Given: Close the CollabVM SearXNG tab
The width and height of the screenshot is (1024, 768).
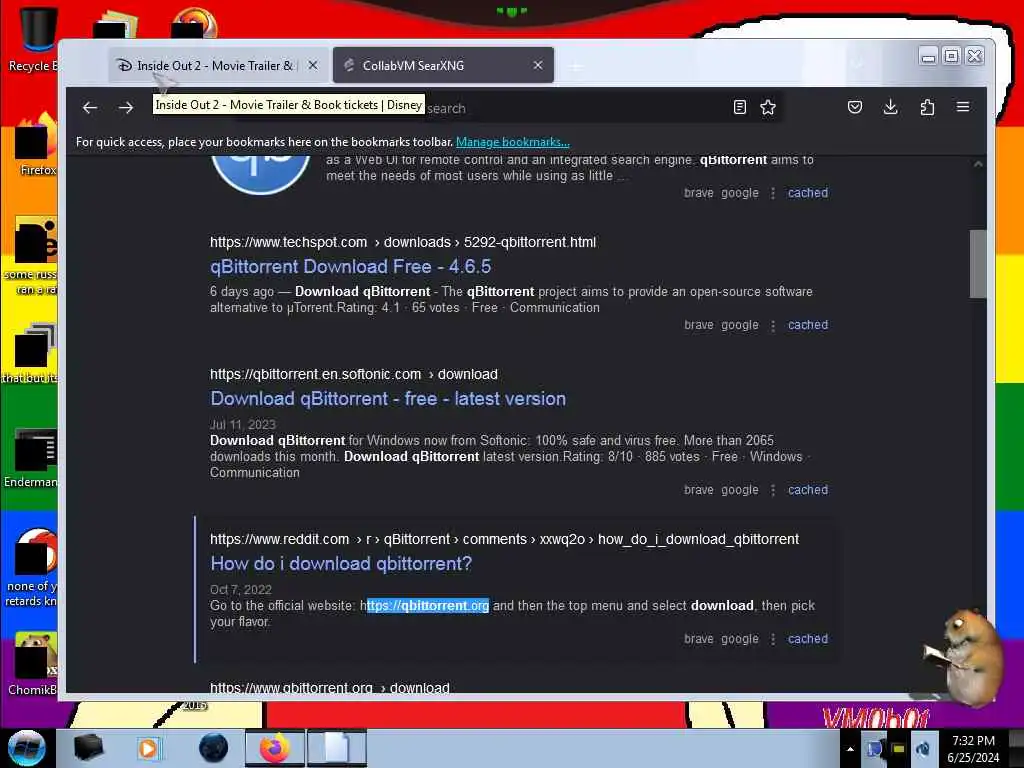Looking at the screenshot, I should tap(537, 65).
